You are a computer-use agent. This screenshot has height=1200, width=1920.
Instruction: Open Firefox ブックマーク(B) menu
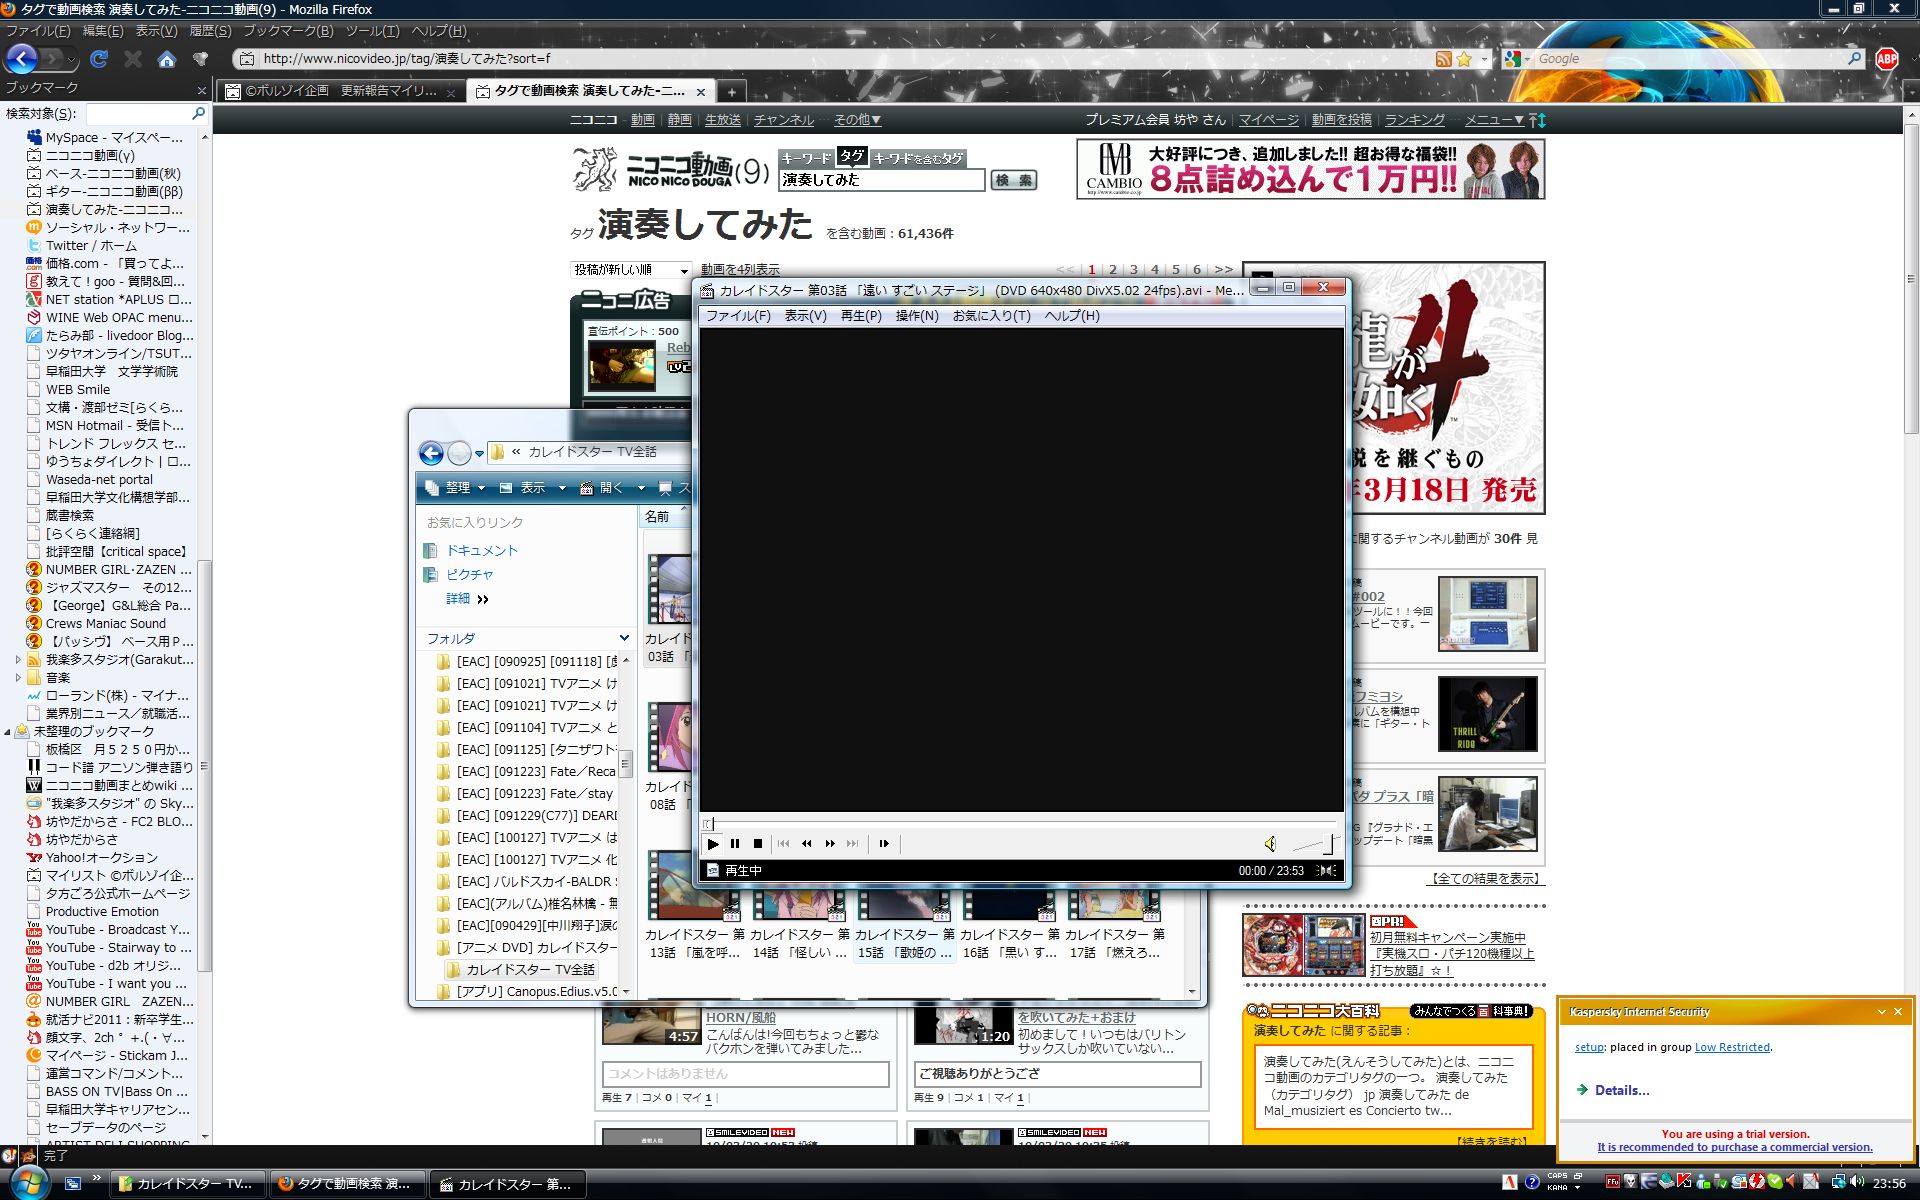288,31
